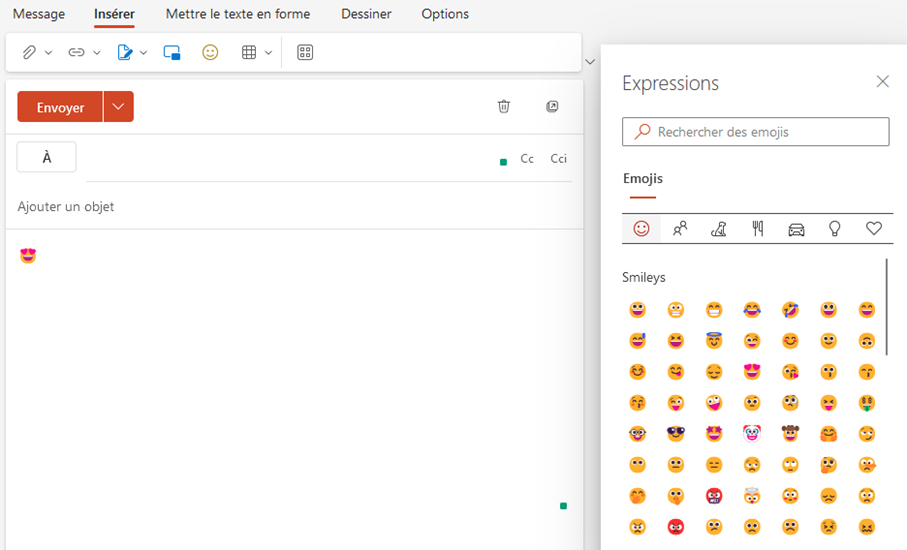Show the Cci field
This screenshot has height=550, width=907.
pos(558,158)
